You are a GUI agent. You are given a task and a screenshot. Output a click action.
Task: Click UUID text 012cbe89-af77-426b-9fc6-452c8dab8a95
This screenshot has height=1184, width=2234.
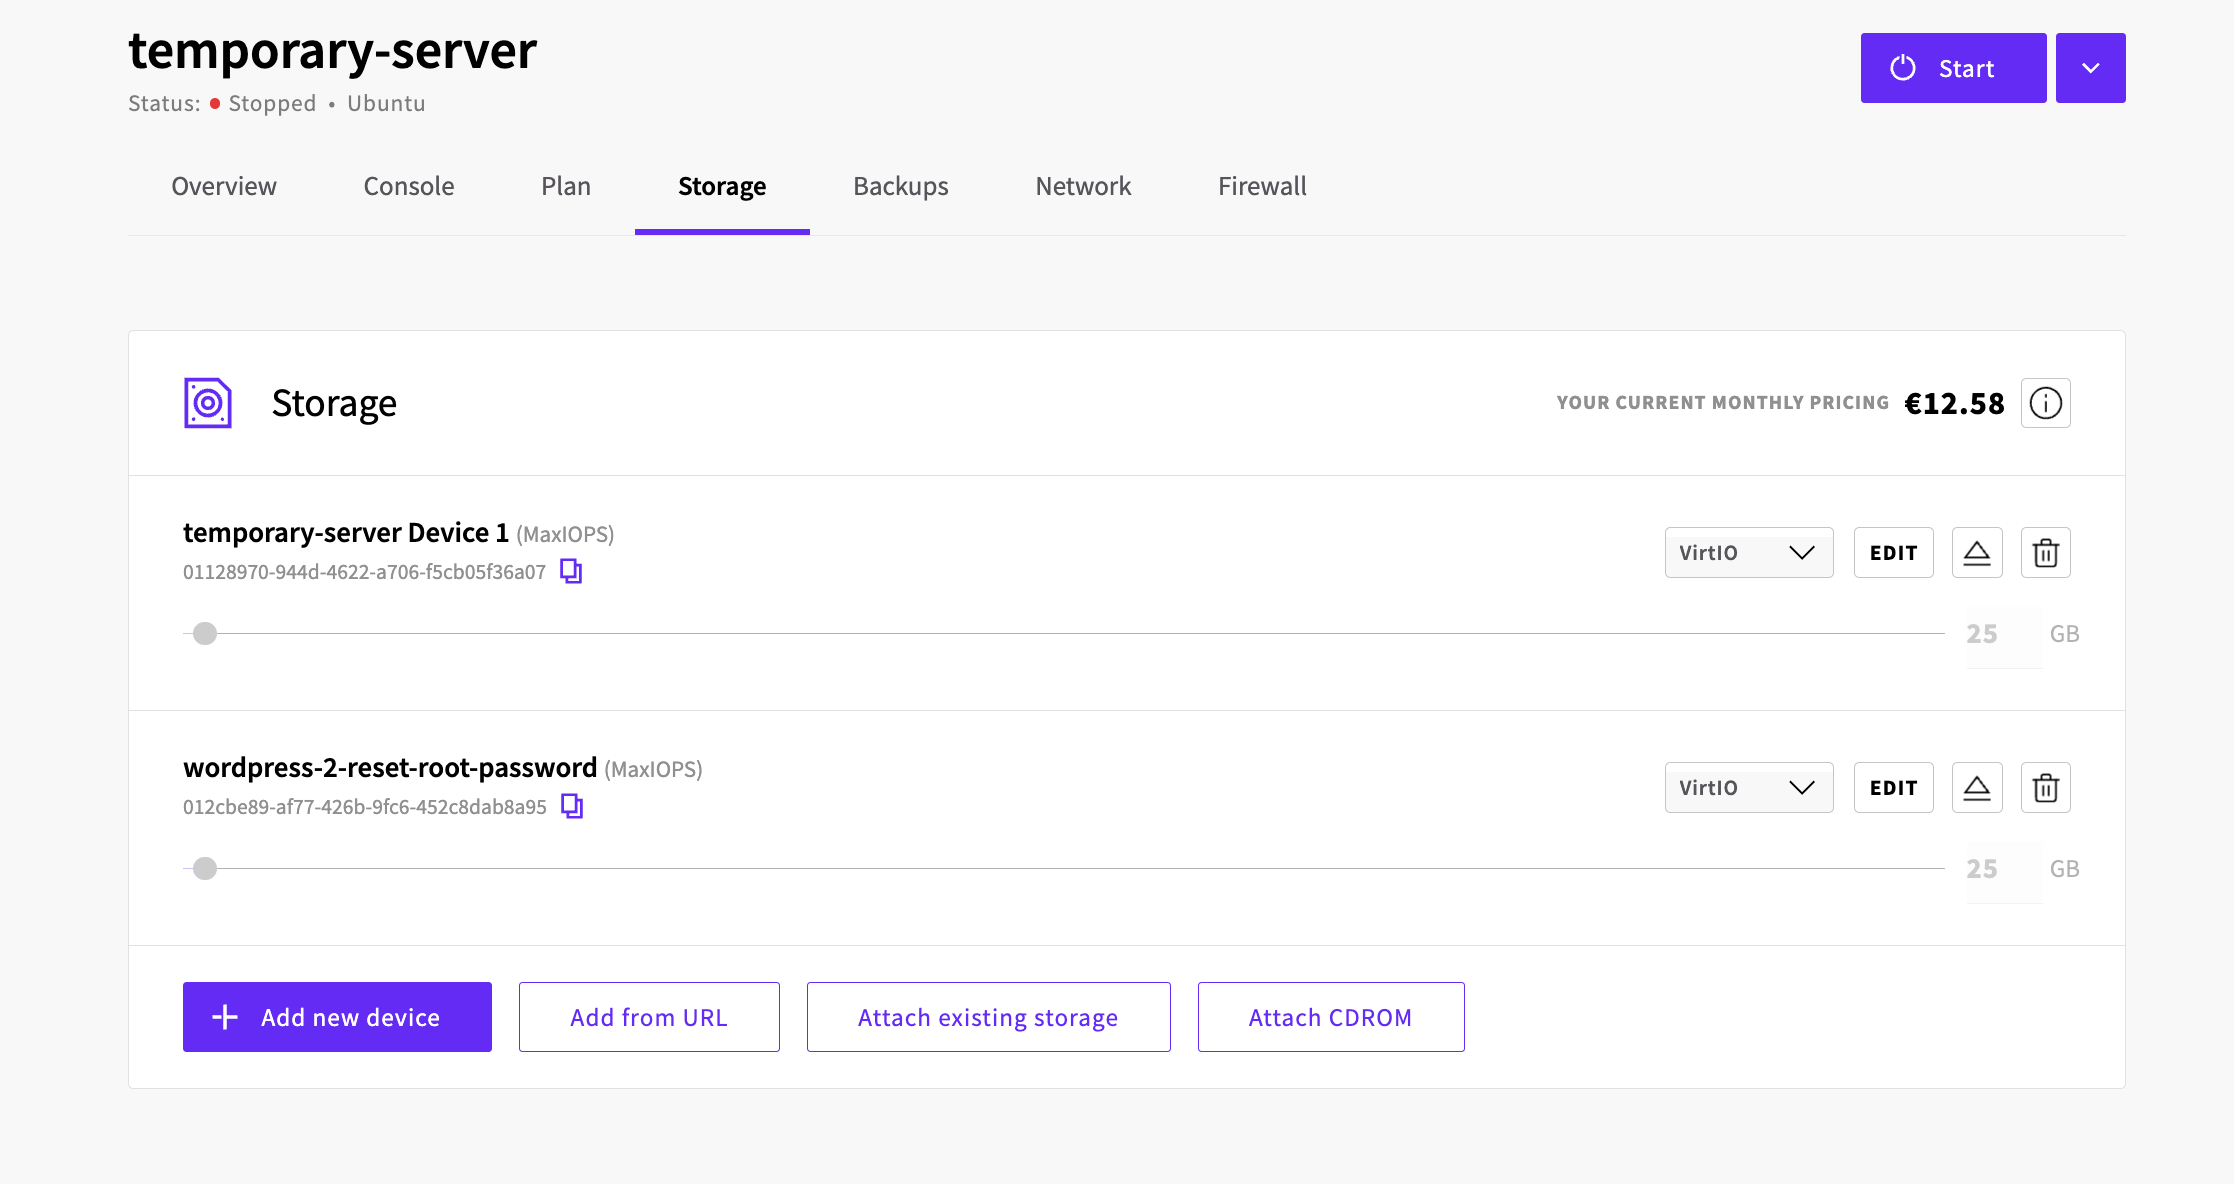click(365, 807)
